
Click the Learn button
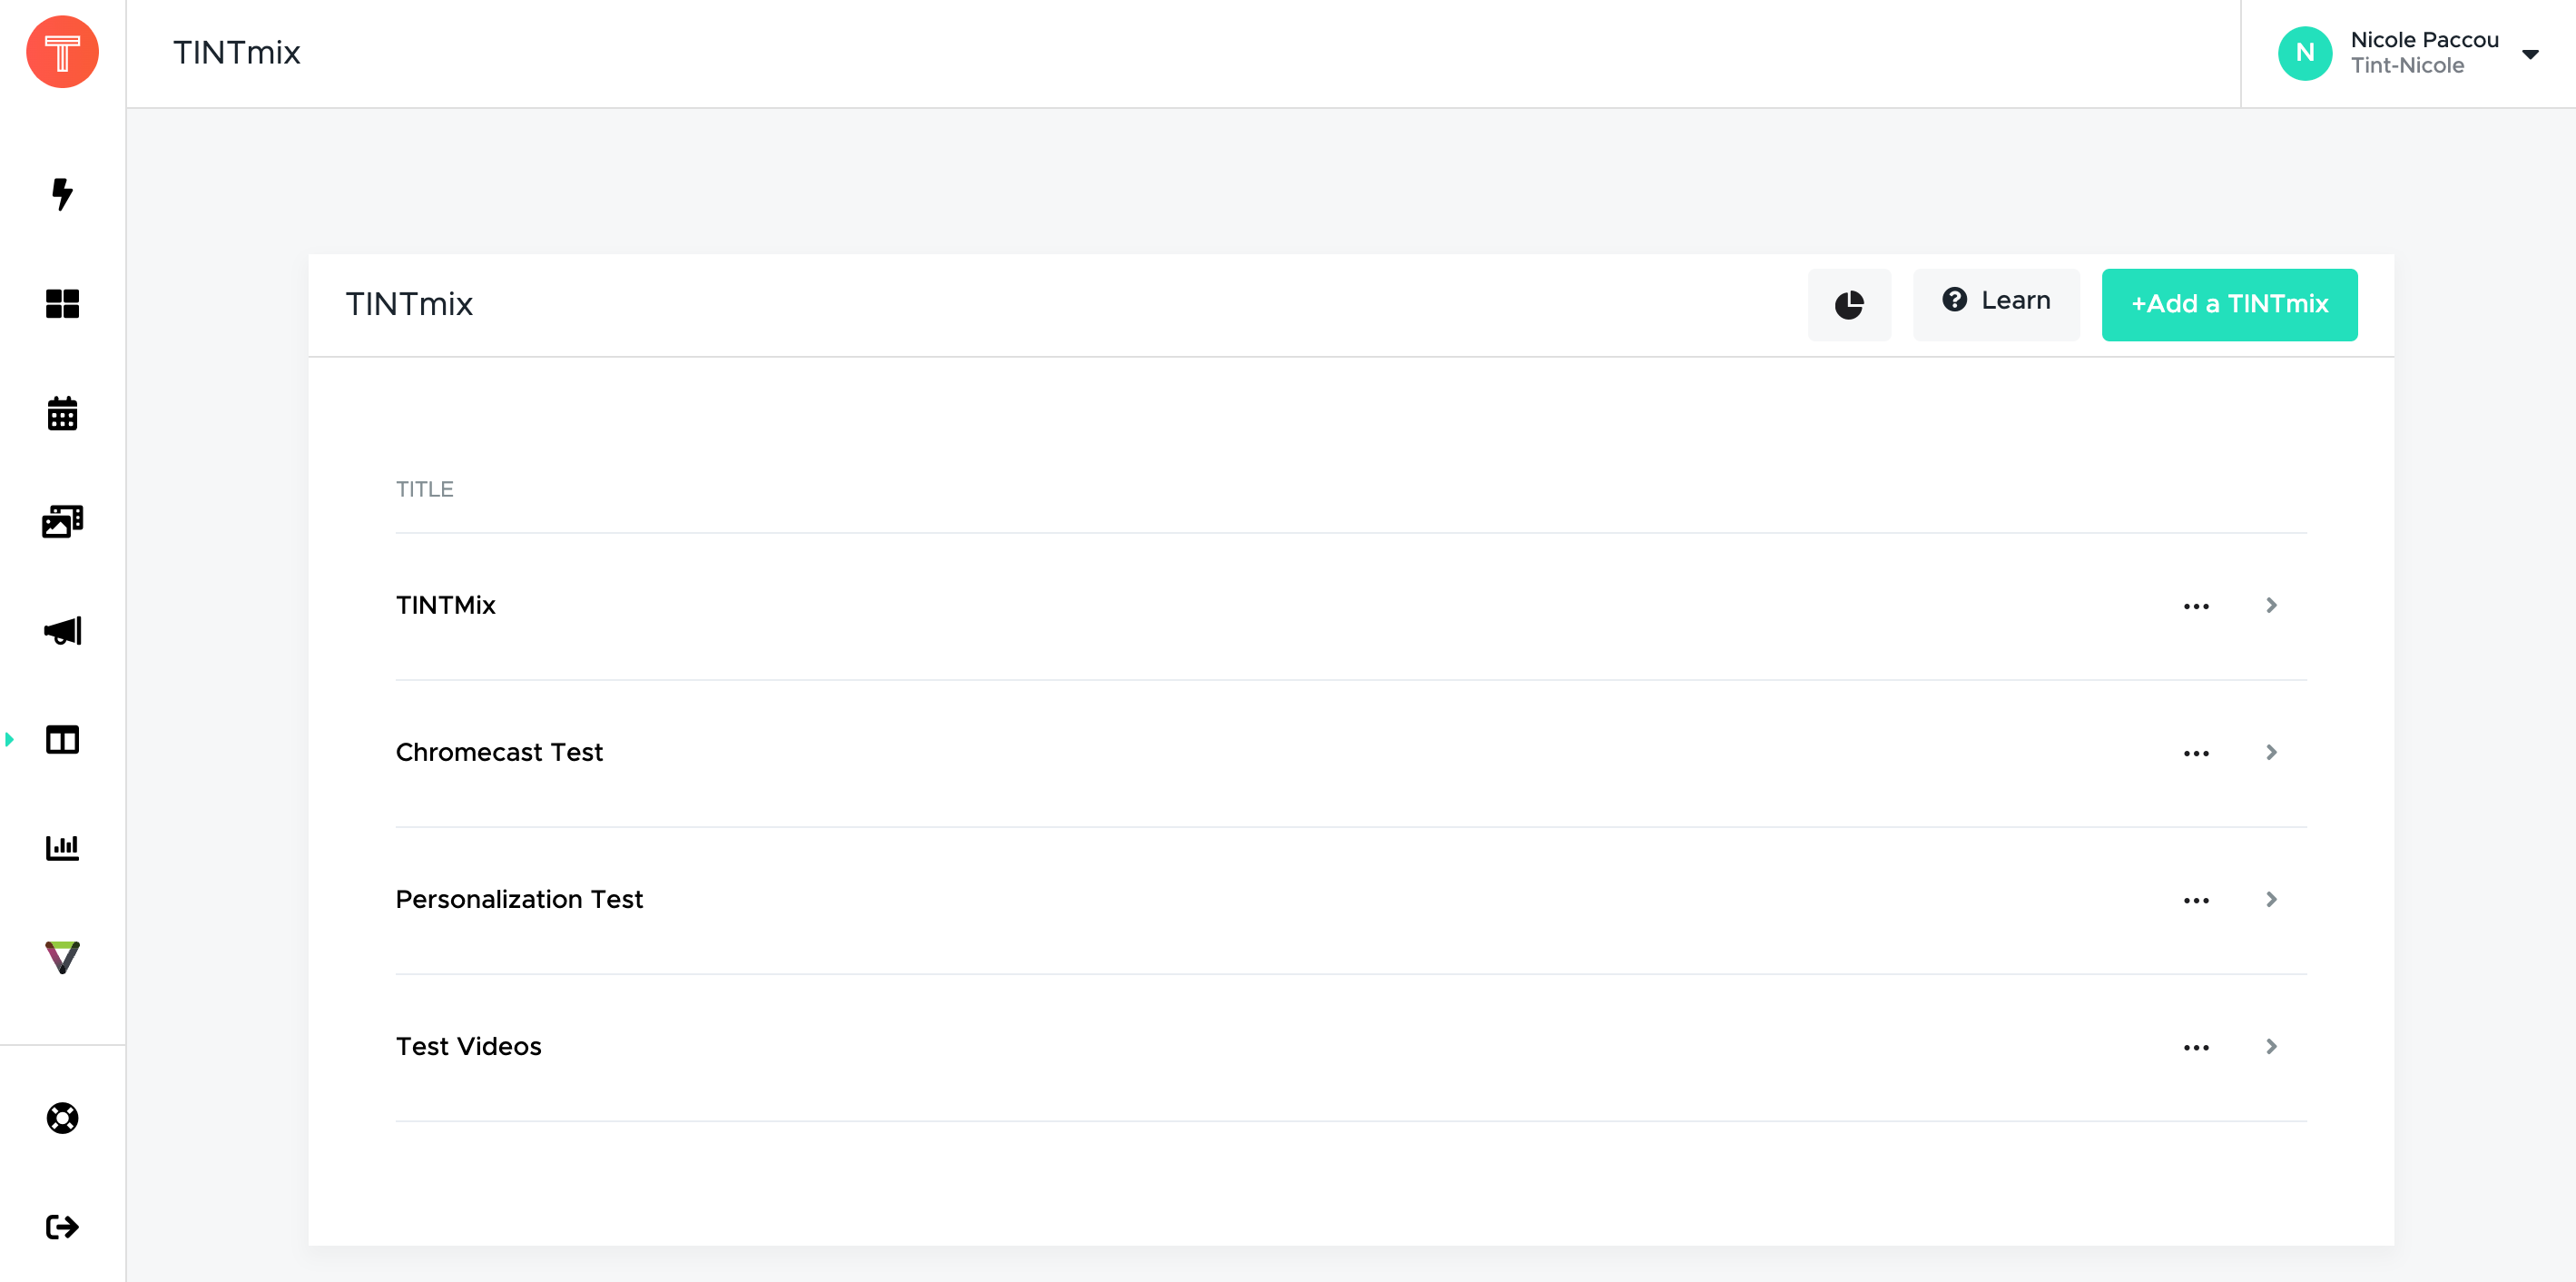tap(1996, 301)
